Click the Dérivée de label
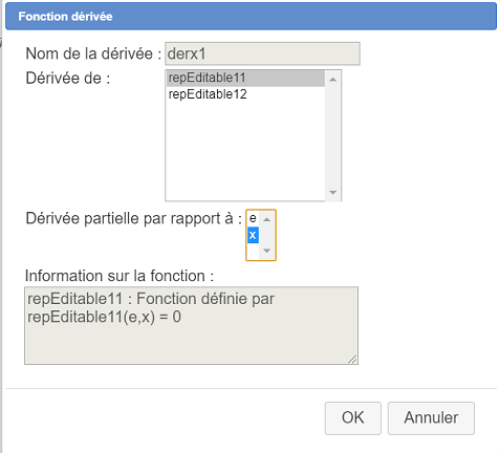 [68, 79]
